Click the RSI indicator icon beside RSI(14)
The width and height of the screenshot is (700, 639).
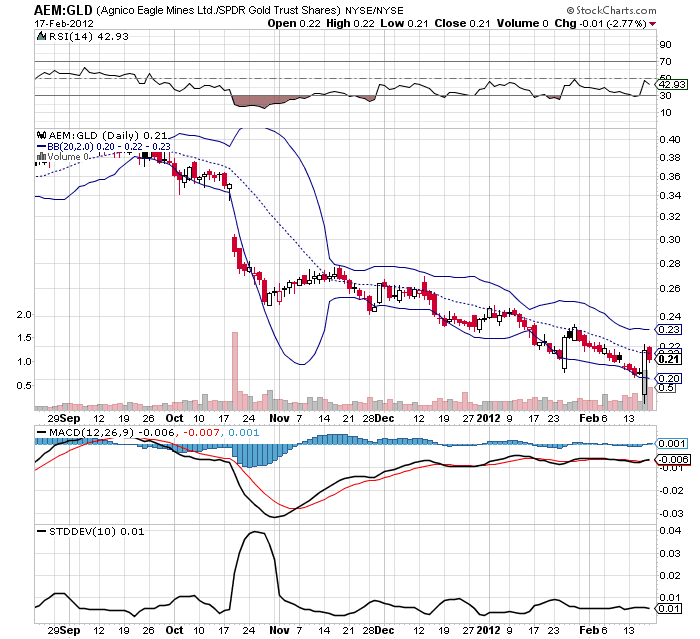click(41, 37)
